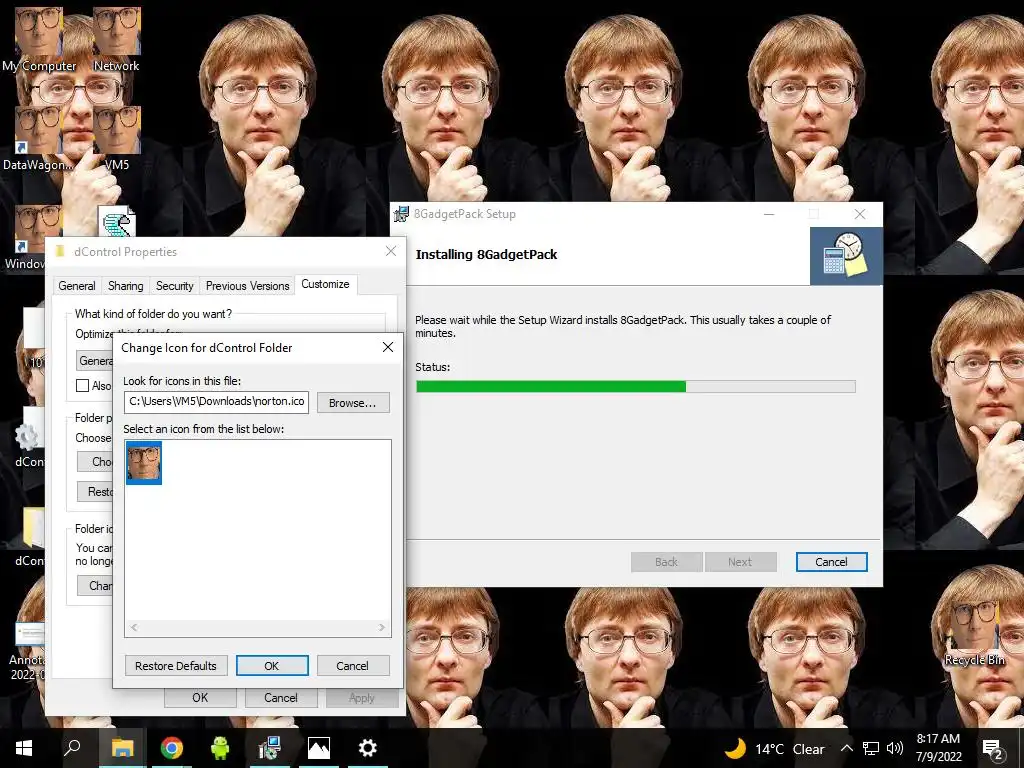
Task: Minimize the 8GadgetPack Setup window
Action: click(769, 214)
